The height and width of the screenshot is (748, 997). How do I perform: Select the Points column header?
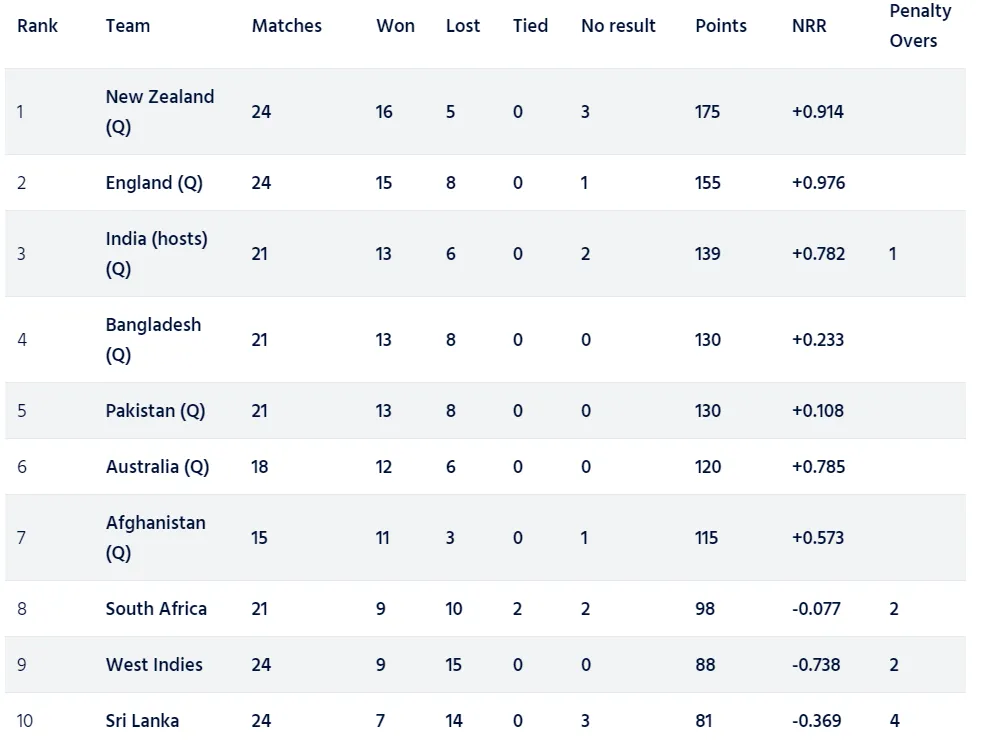721,26
